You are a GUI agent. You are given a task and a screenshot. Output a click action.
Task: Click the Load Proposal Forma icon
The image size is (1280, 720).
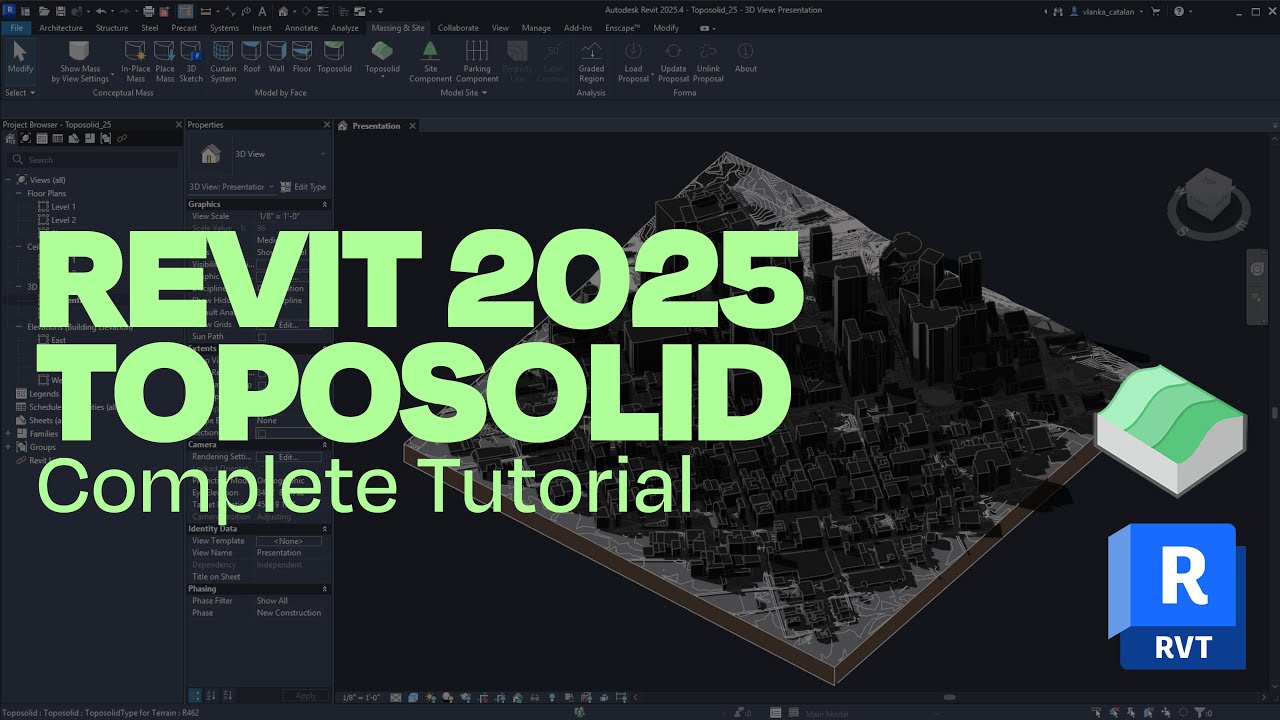633,50
